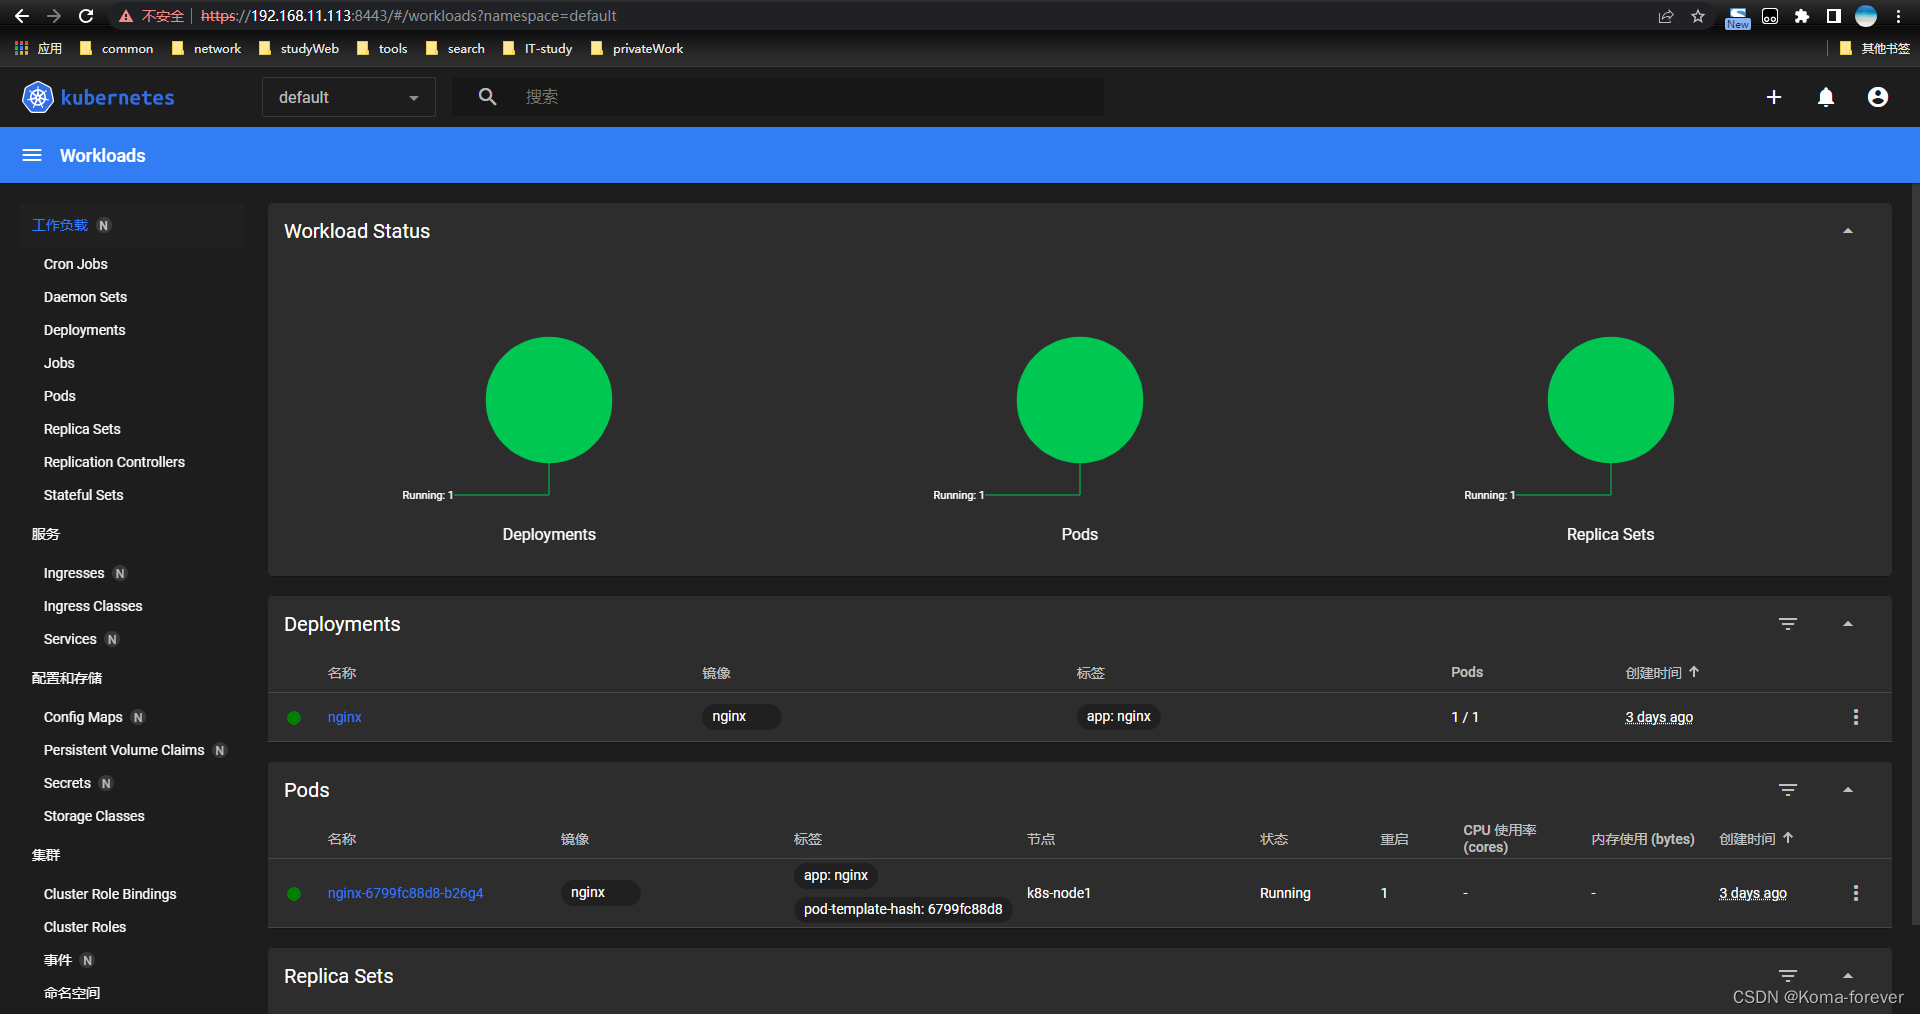Sort Deployments by creation time arrow
The width and height of the screenshot is (1920, 1014).
[1694, 672]
